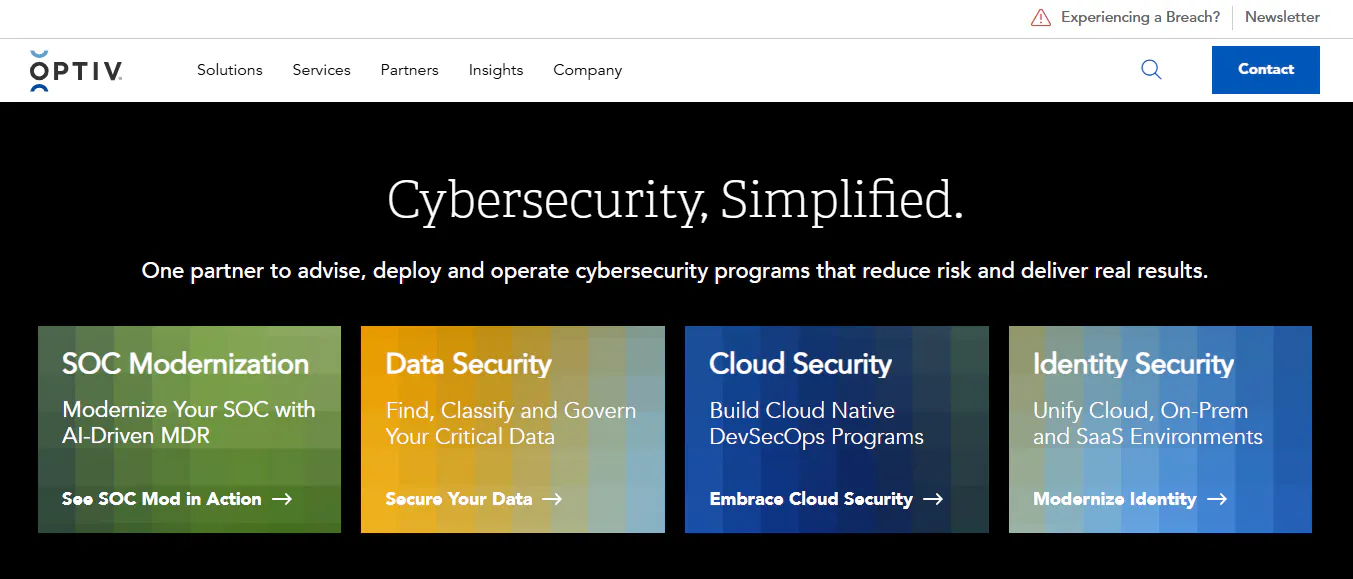Expand the Insights navigation item
Screen dimensions: 1353x579
tap(496, 70)
